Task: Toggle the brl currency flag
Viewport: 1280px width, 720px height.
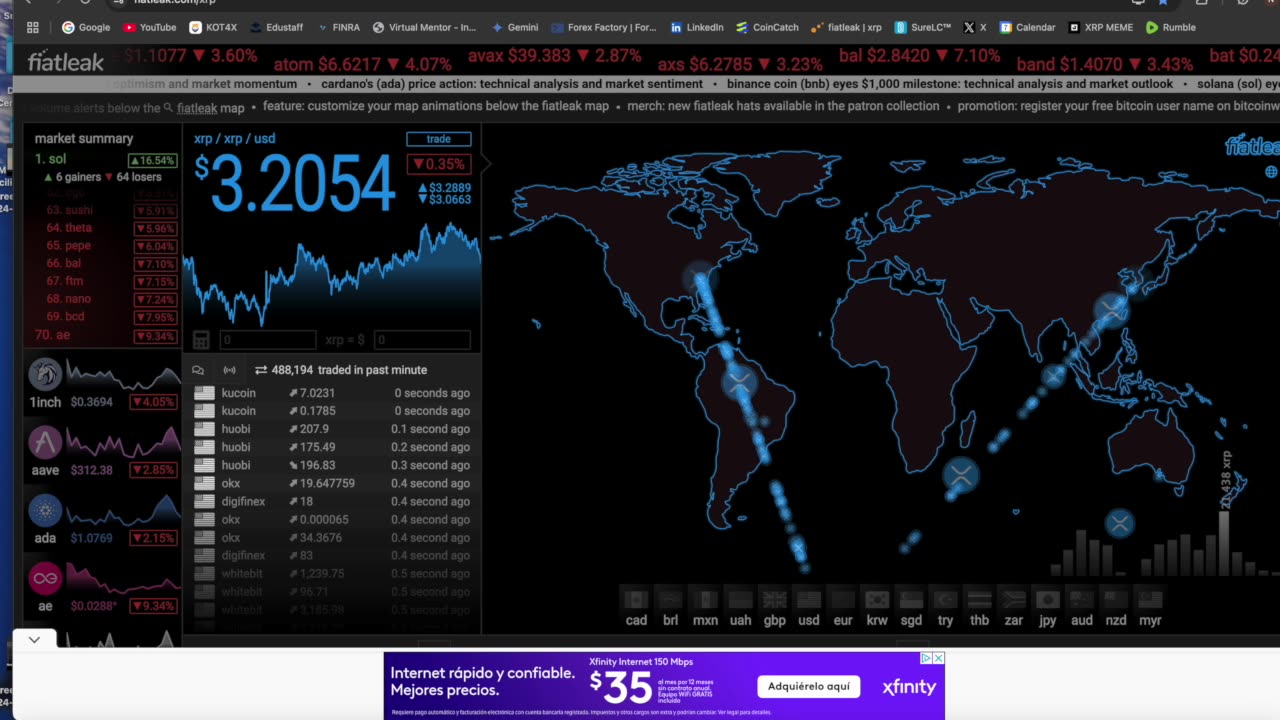Action: tap(670, 600)
